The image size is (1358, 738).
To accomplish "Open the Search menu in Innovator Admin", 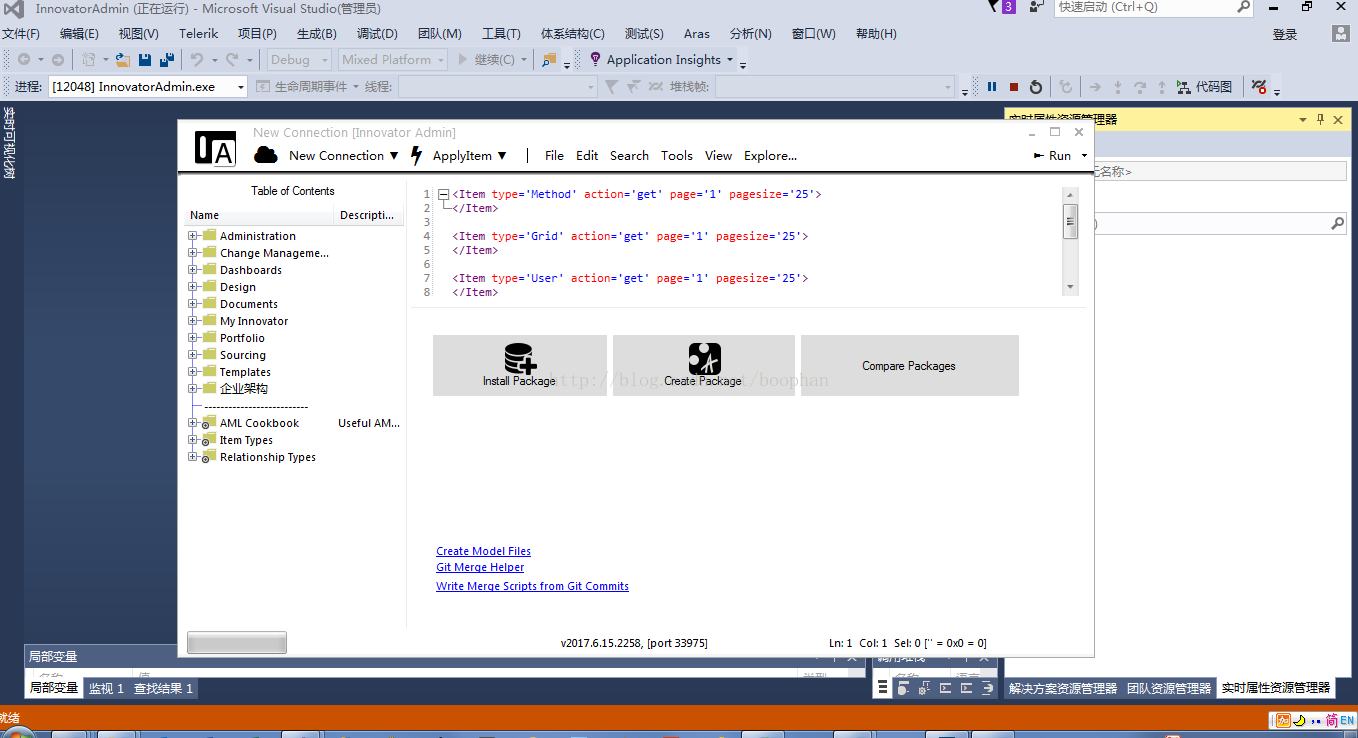I will (629, 156).
